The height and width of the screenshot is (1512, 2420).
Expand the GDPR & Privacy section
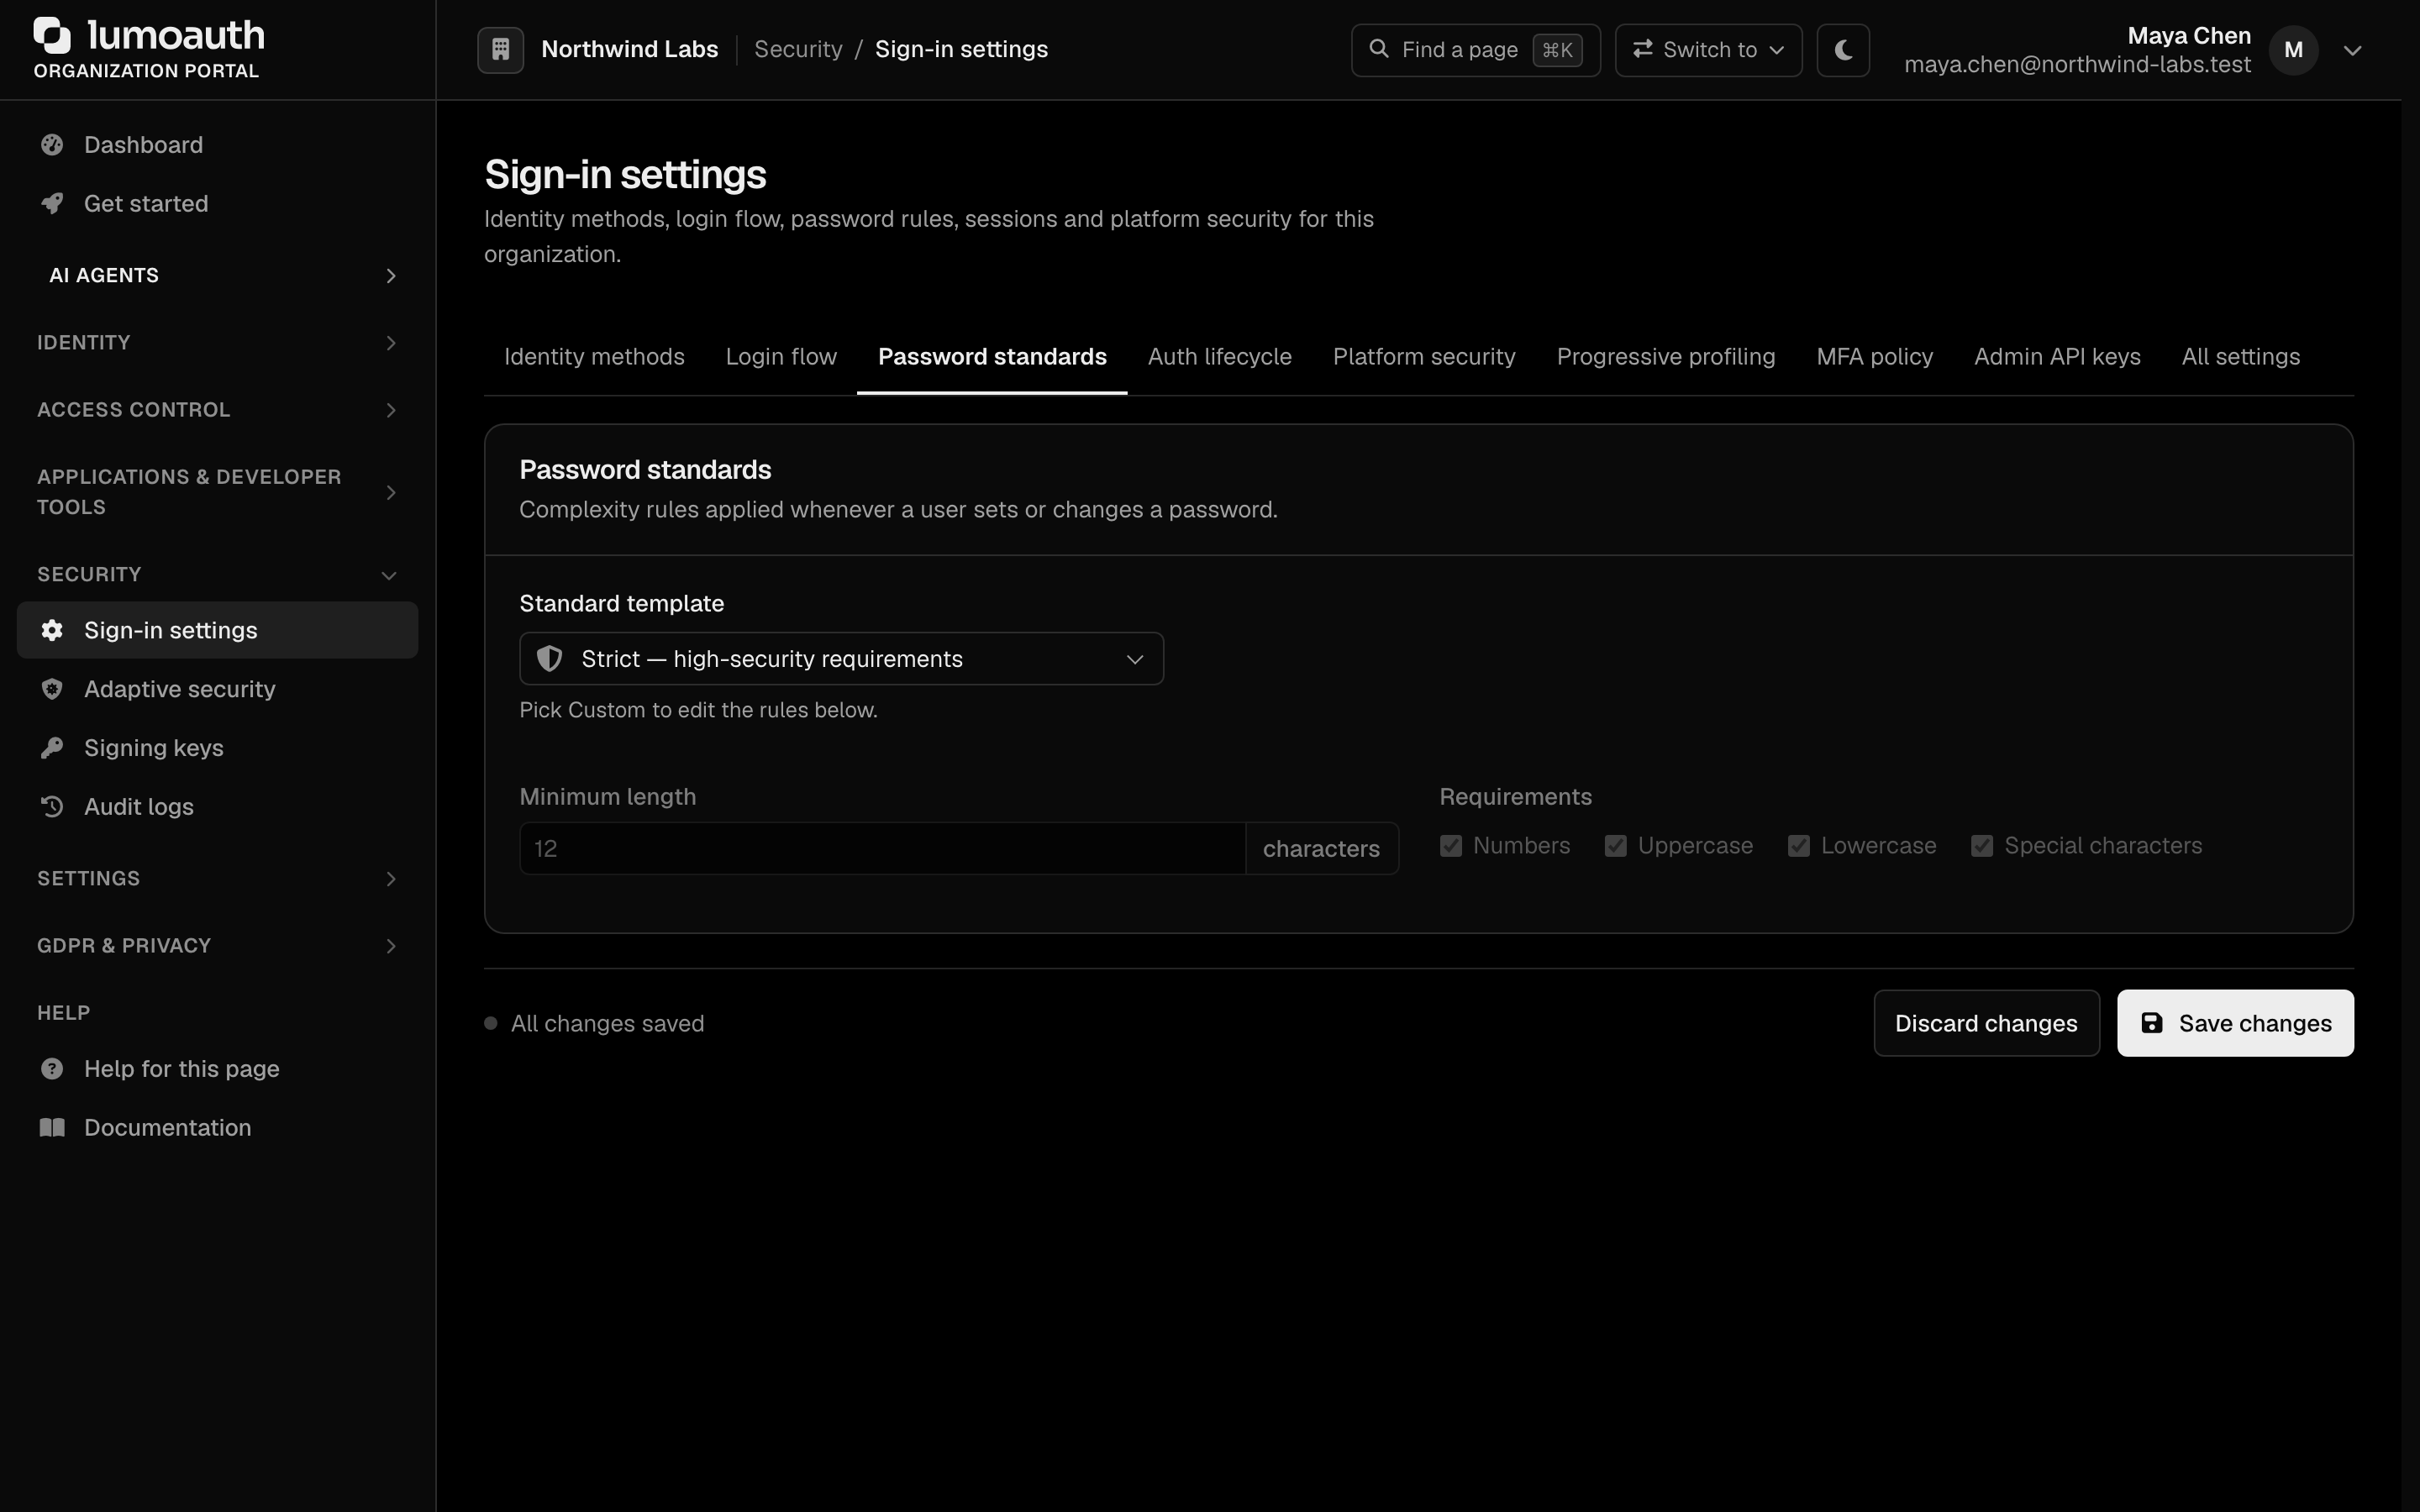click(x=218, y=946)
